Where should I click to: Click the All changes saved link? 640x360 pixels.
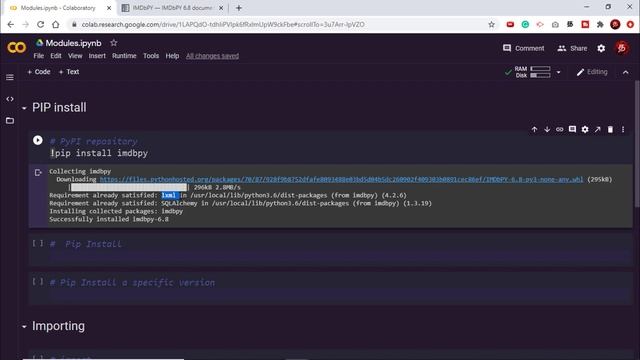pyautogui.click(x=212, y=56)
